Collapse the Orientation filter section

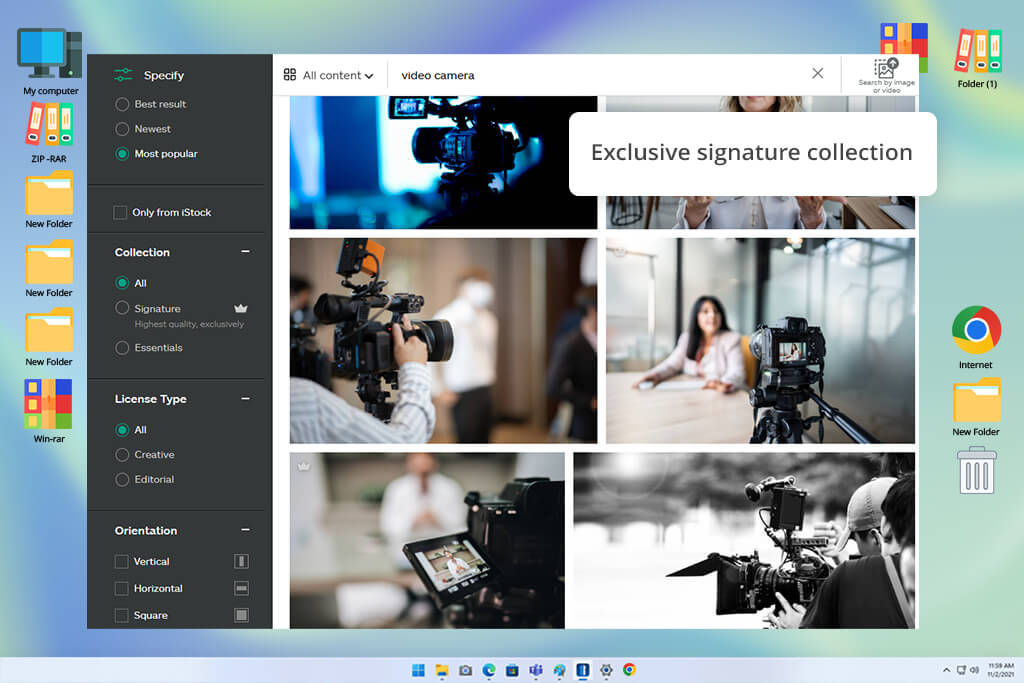[x=246, y=530]
